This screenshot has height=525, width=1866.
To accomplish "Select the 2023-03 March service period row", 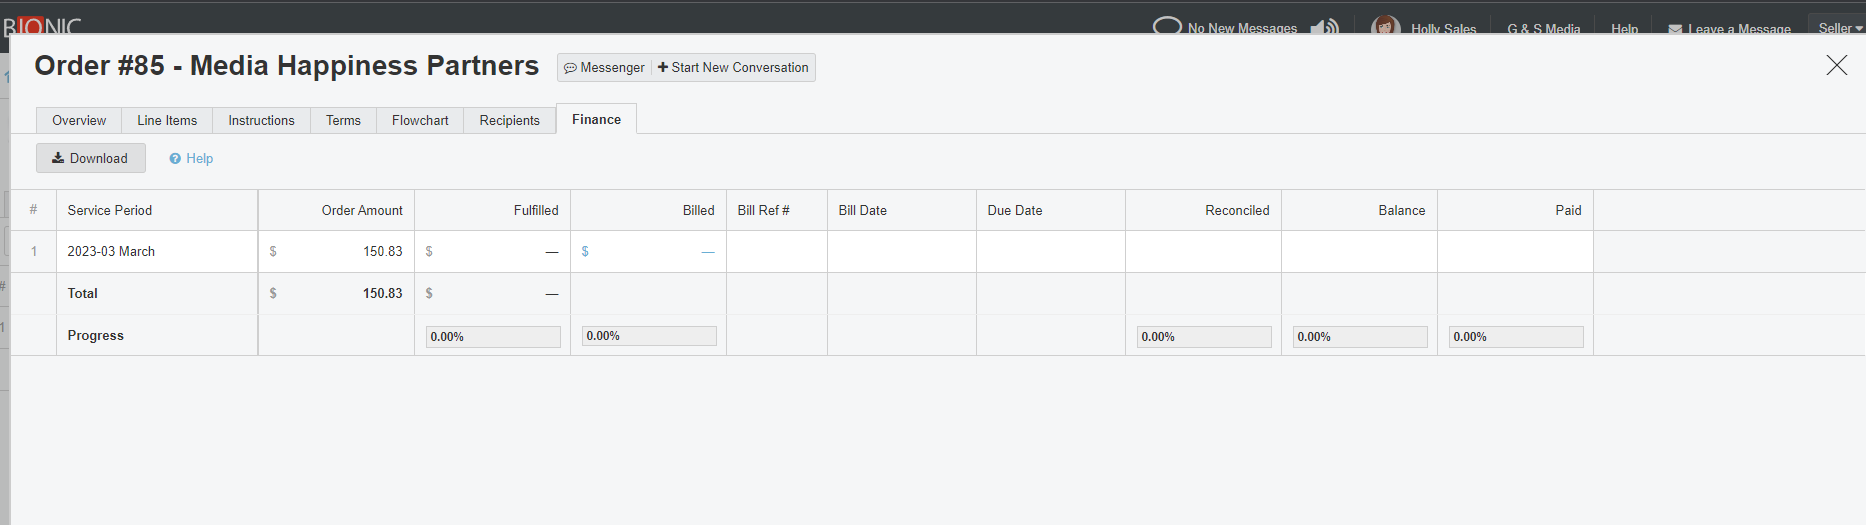I will click(x=111, y=252).
